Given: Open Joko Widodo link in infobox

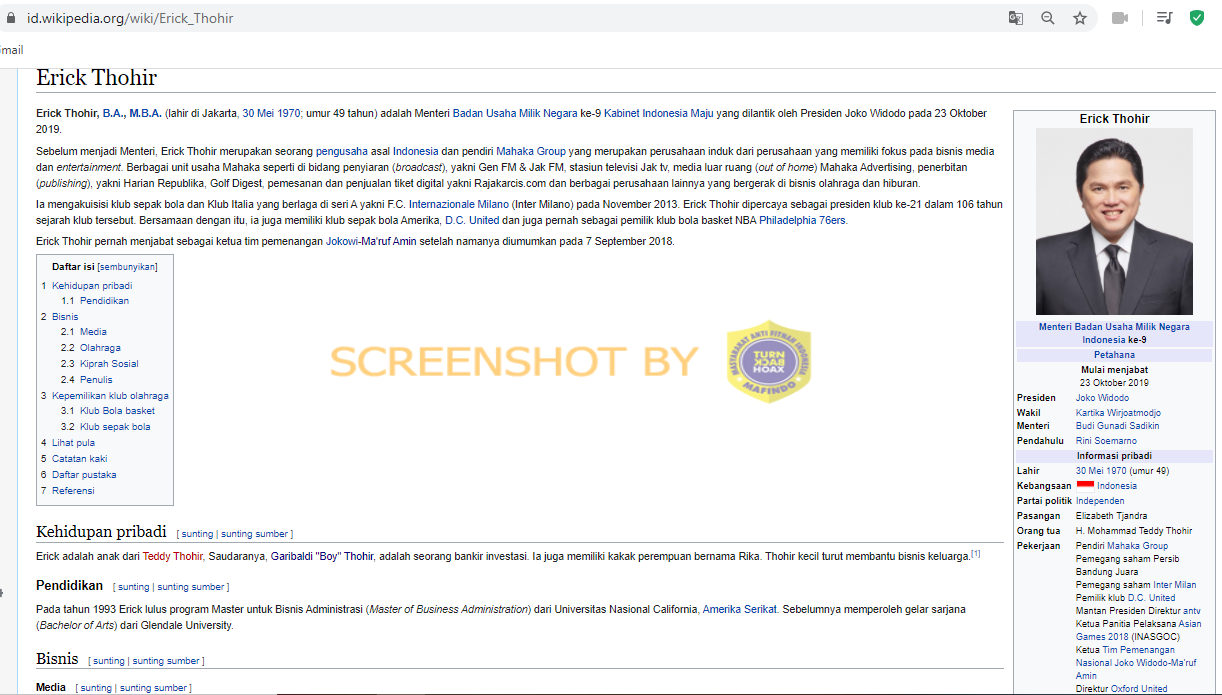Looking at the screenshot, I should [x=1102, y=397].
